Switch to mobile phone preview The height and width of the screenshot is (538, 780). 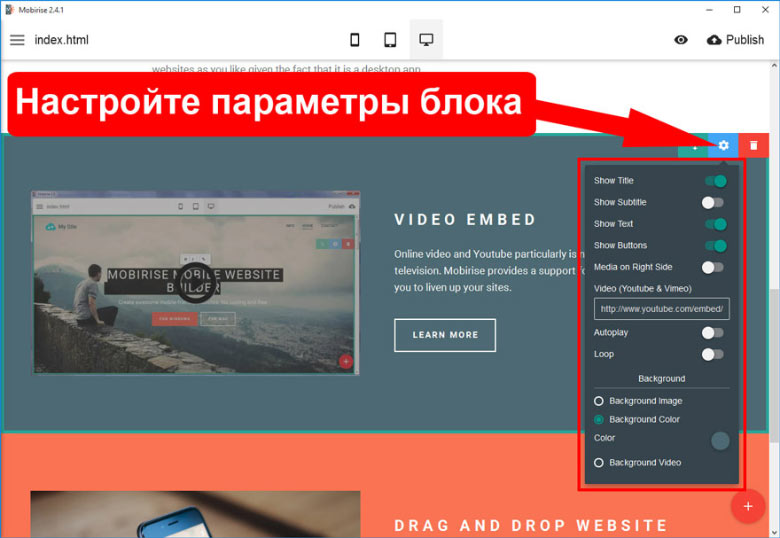tap(354, 40)
